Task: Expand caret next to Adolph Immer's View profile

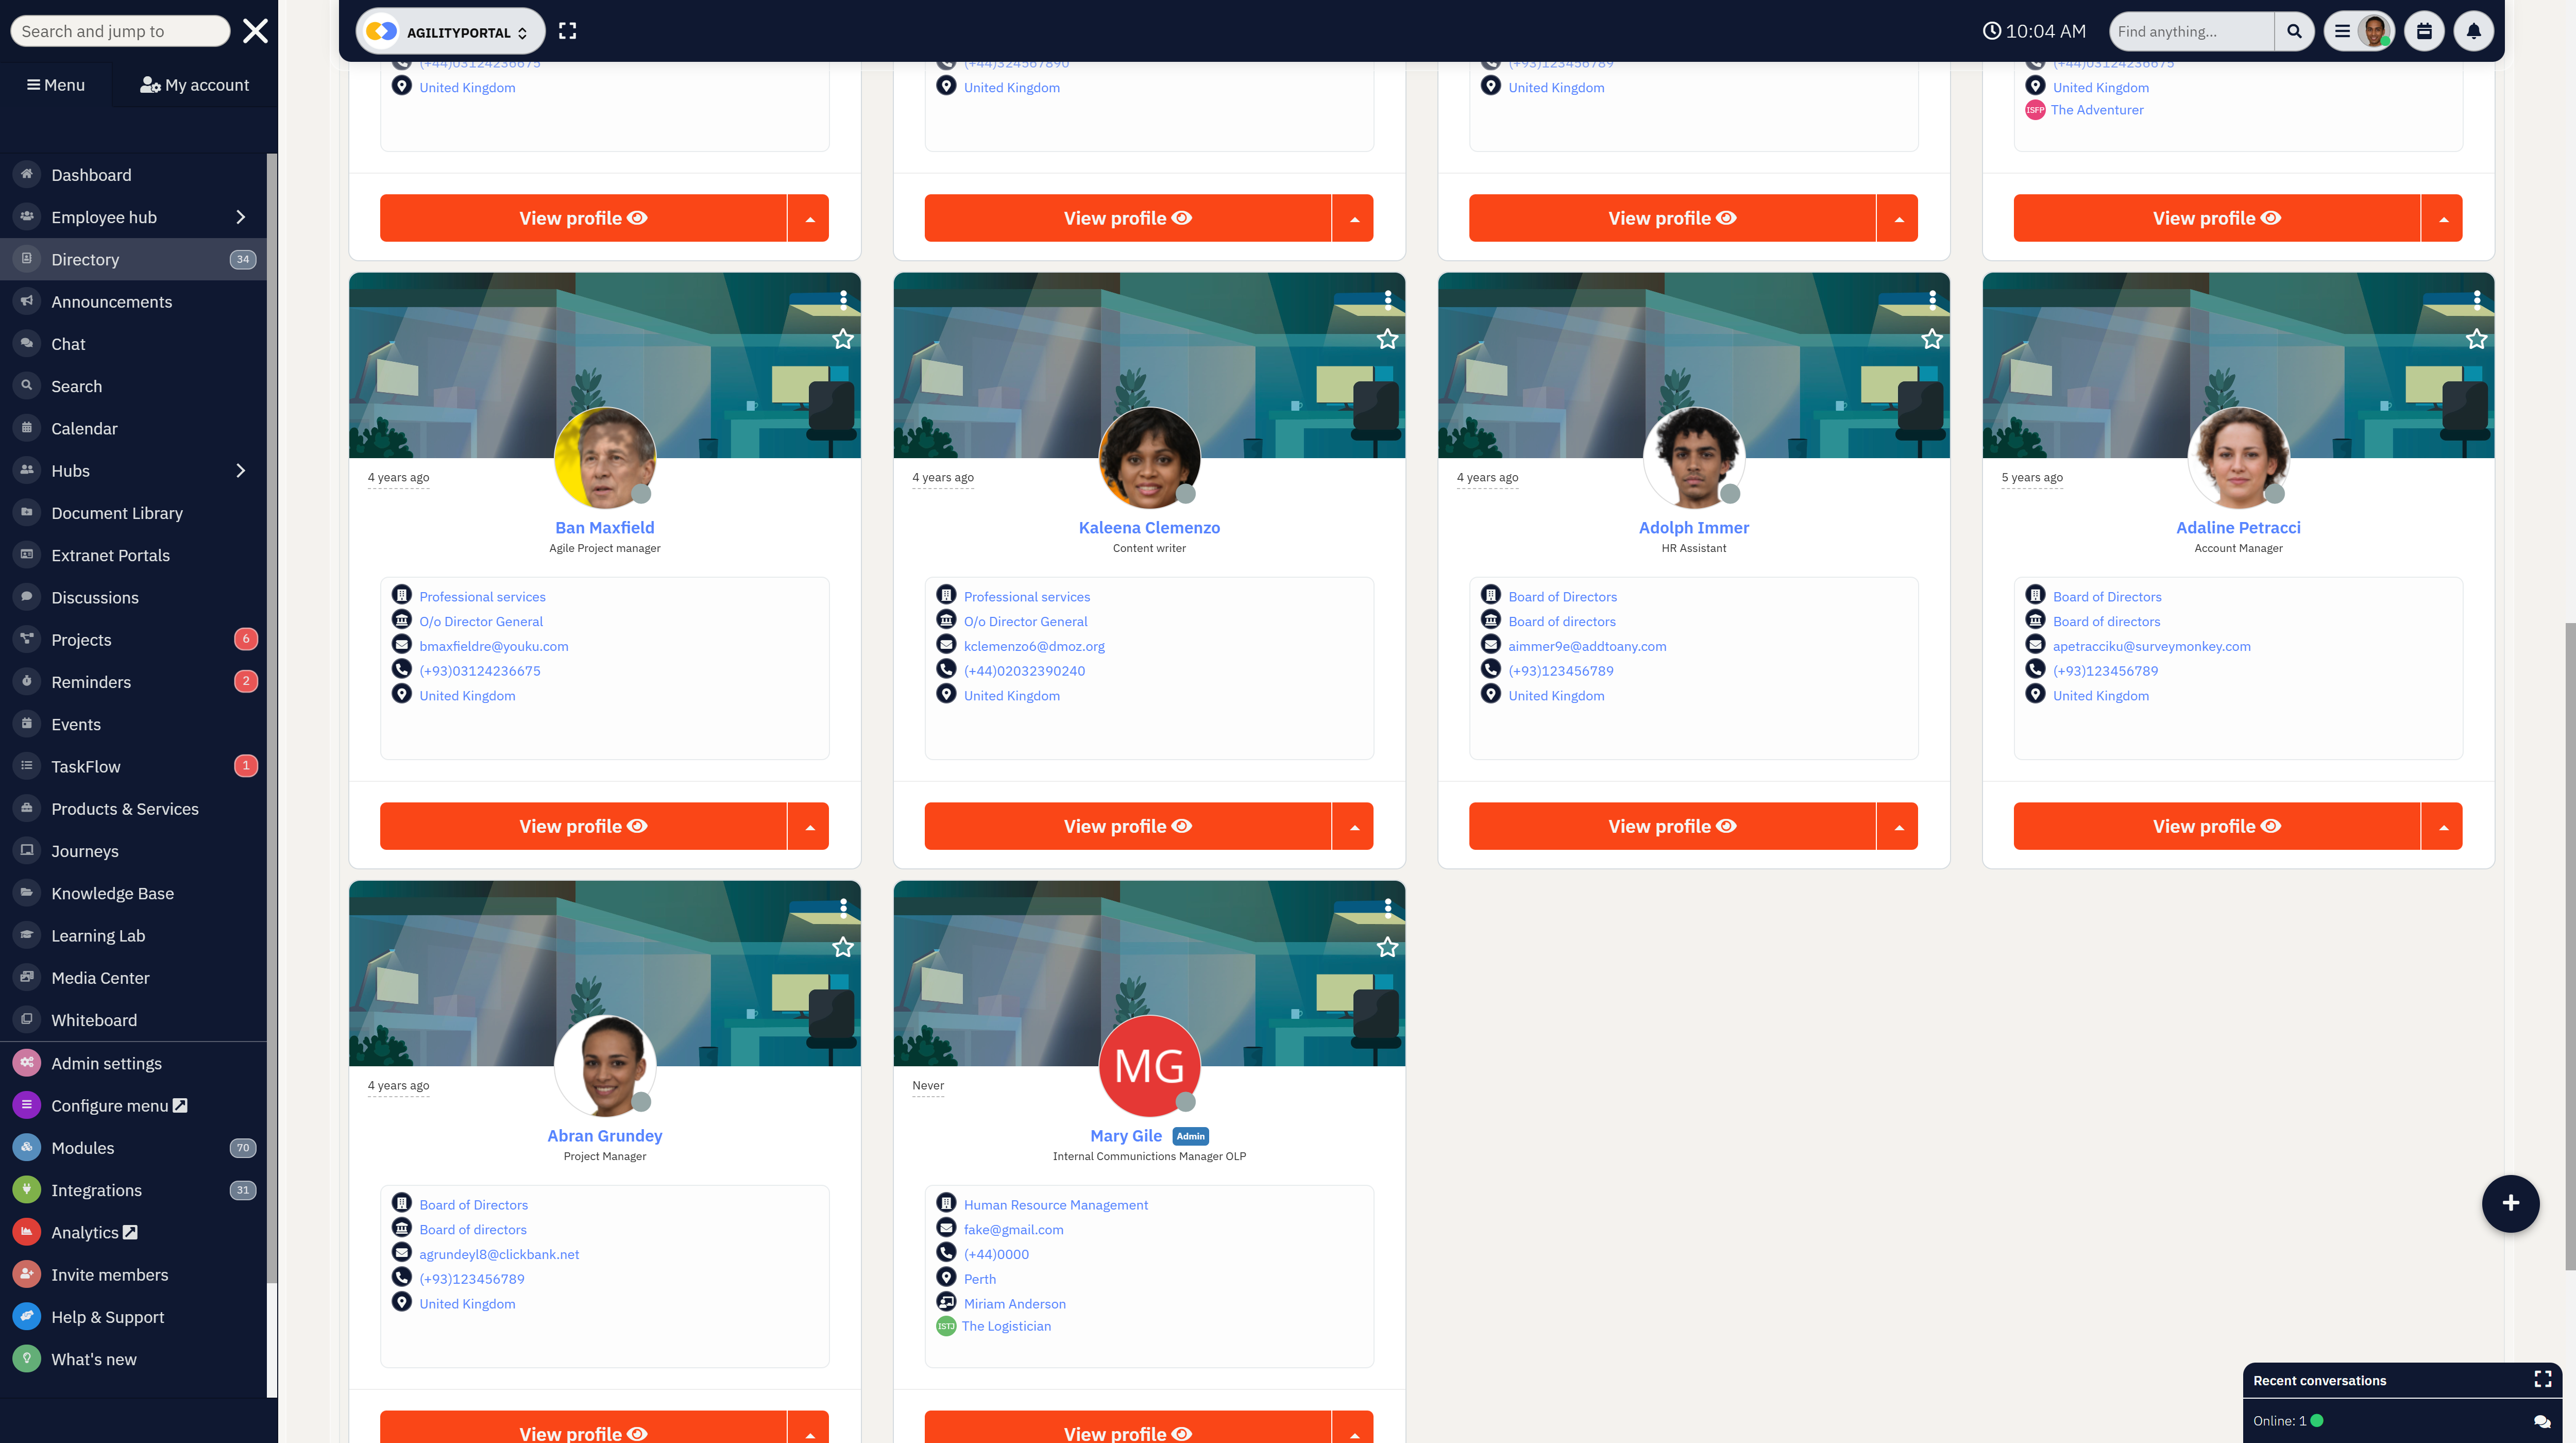Action: (1898, 826)
